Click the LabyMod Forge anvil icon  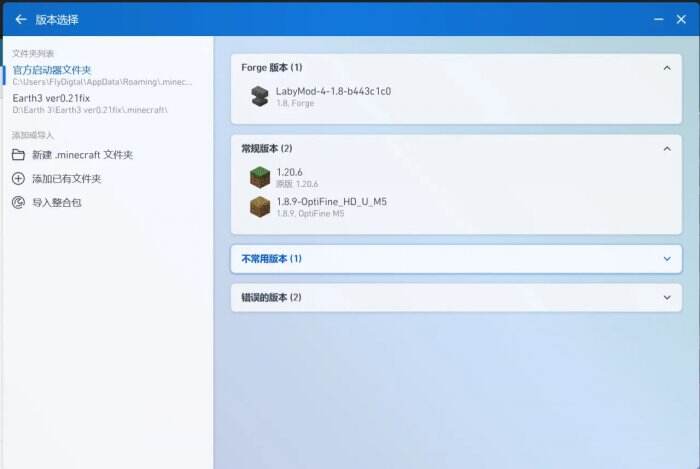tap(259, 96)
